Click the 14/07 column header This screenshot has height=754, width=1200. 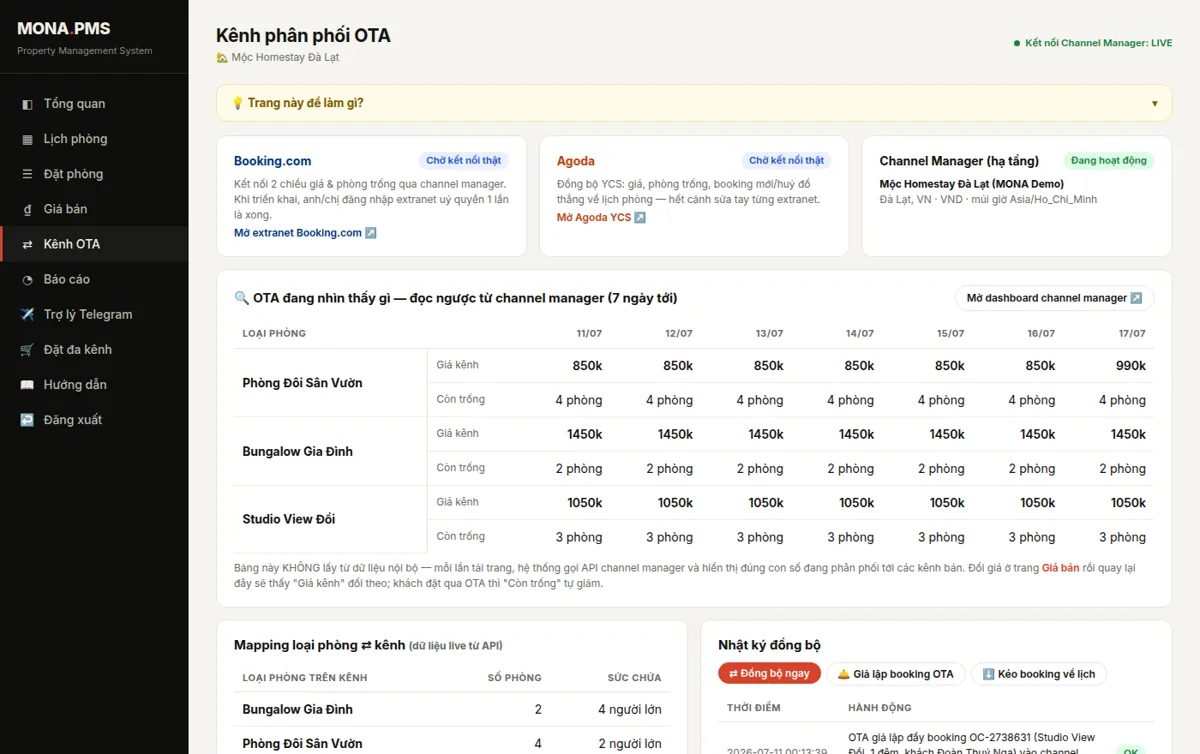[860, 333]
